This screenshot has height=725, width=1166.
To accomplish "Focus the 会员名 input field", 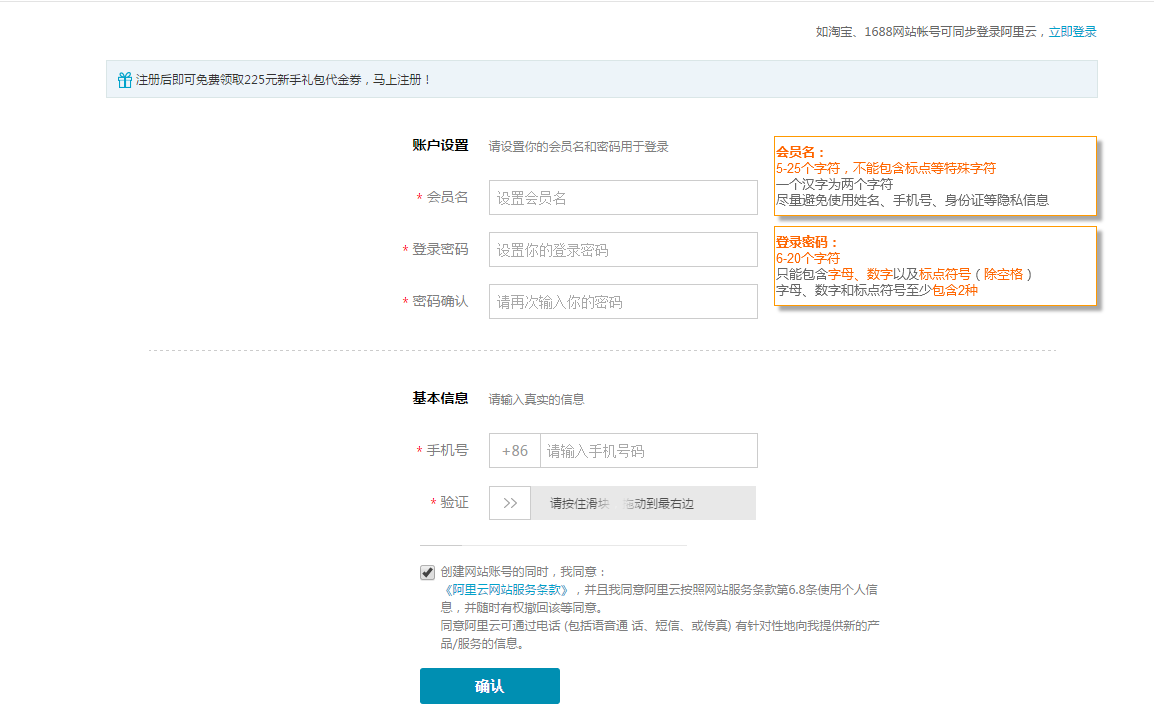I will [x=623, y=198].
